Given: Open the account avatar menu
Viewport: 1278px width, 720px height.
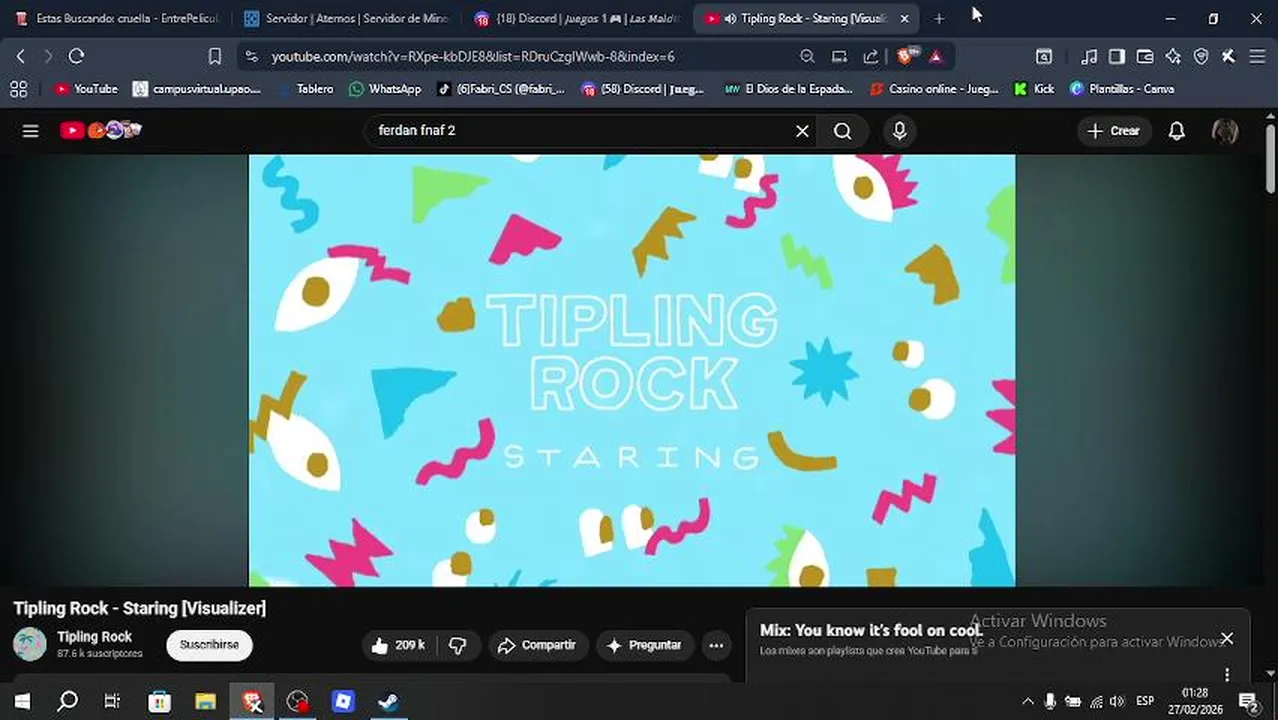Looking at the screenshot, I should pos(1225,131).
